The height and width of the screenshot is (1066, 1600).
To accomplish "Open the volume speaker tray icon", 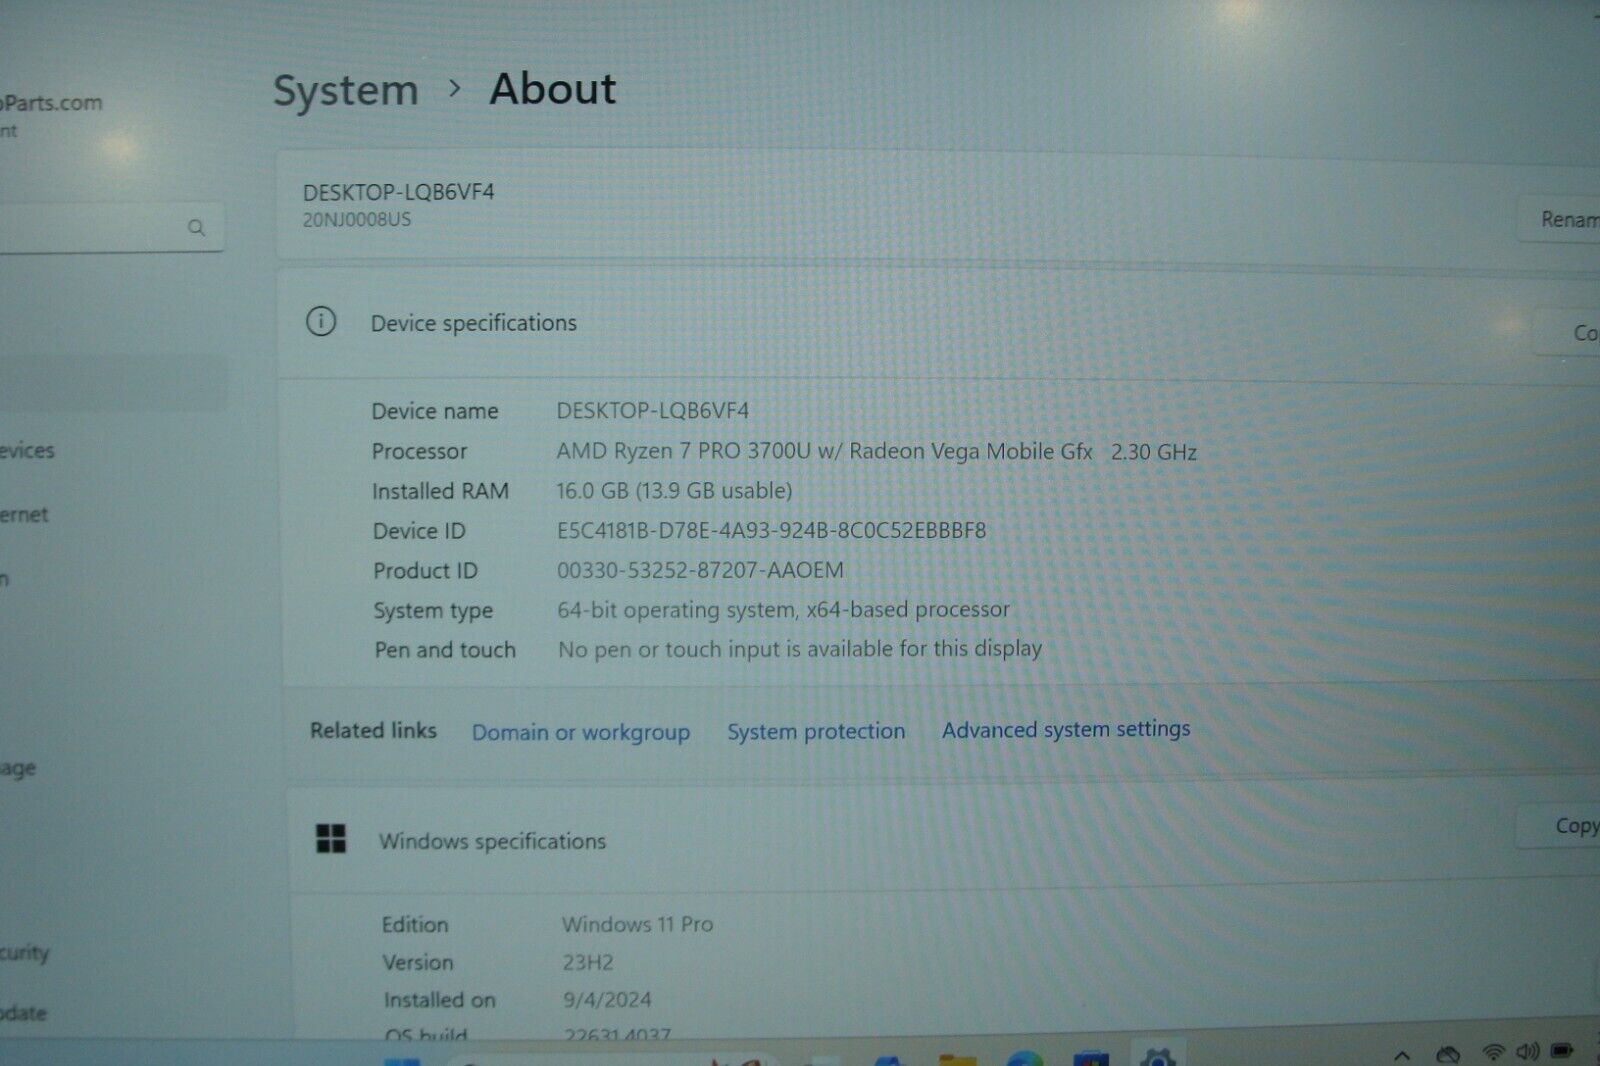I will [x=1527, y=1051].
